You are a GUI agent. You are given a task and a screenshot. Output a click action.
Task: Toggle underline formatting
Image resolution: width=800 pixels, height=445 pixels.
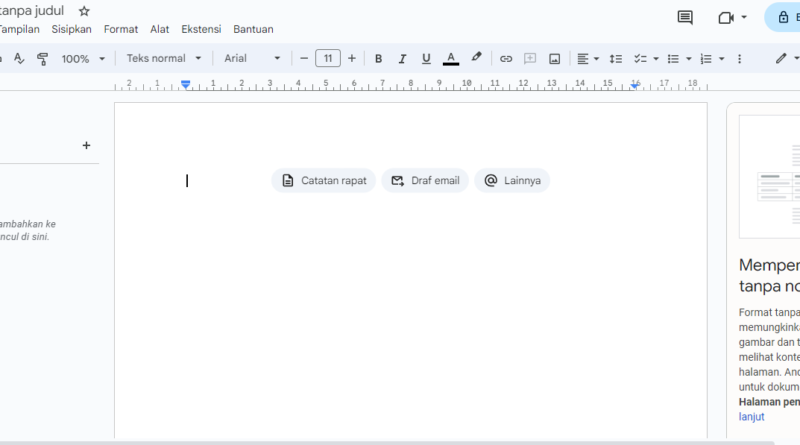(x=426, y=59)
